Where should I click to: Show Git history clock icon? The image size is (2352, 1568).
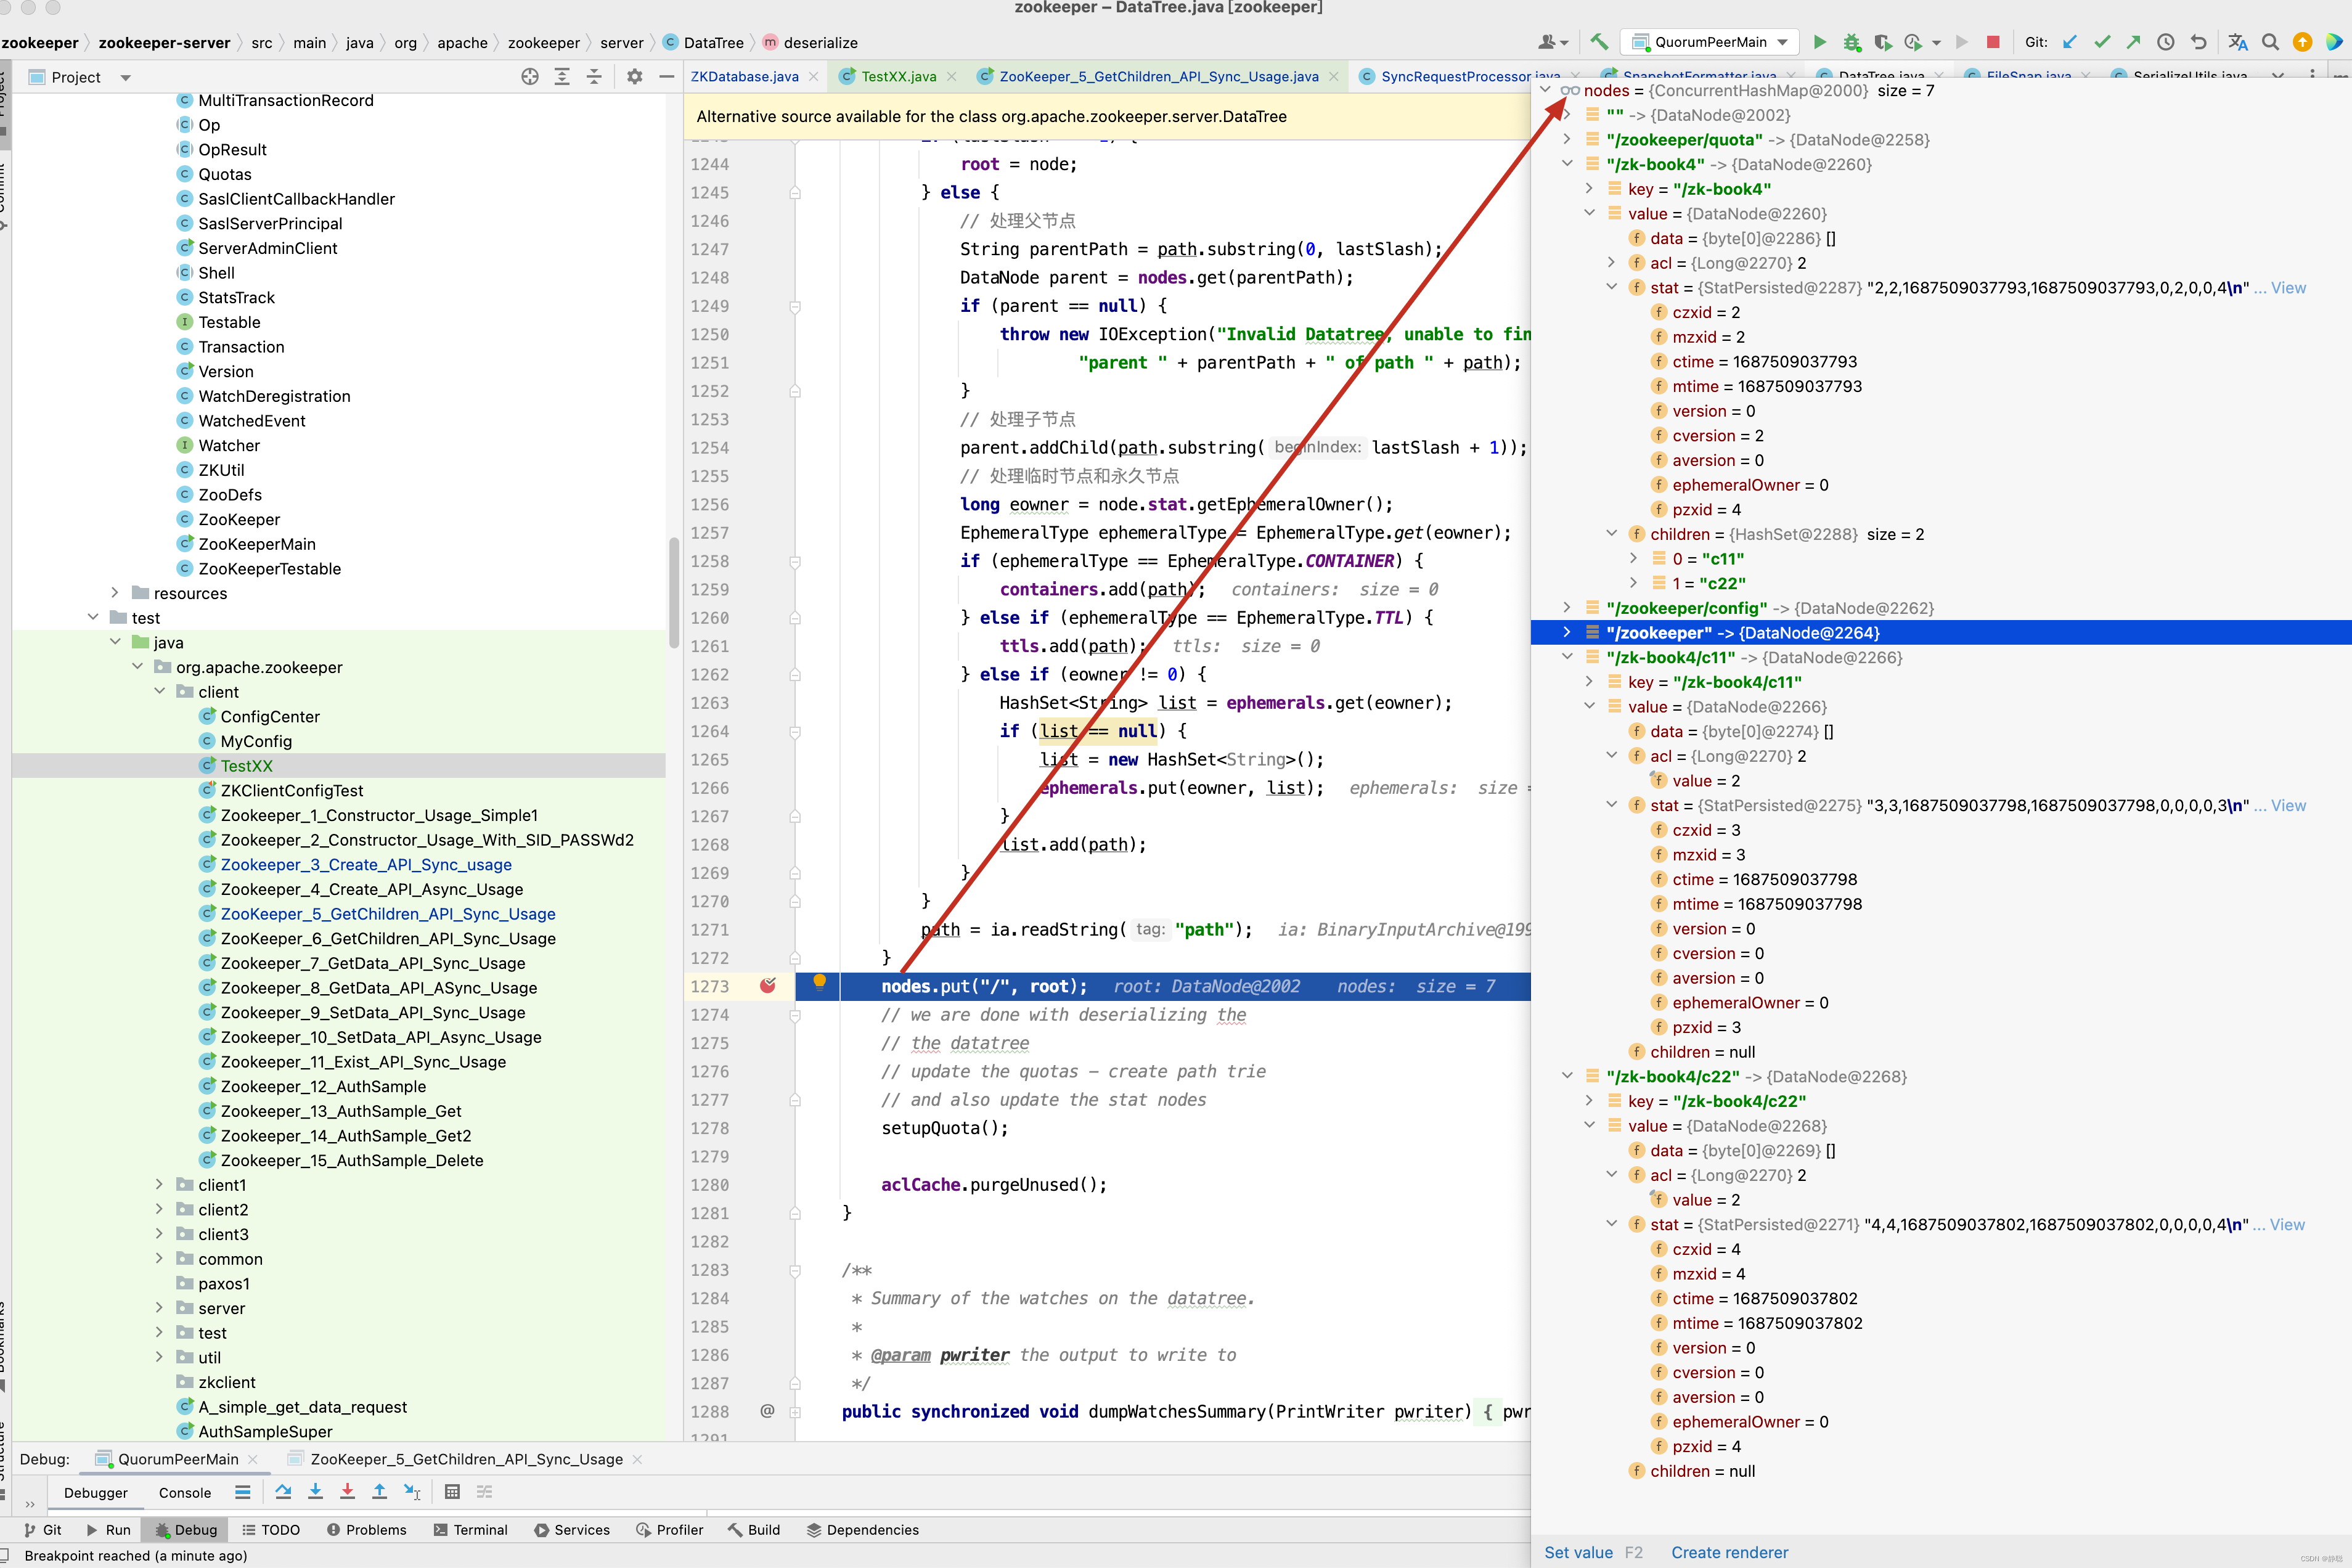[2166, 42]
